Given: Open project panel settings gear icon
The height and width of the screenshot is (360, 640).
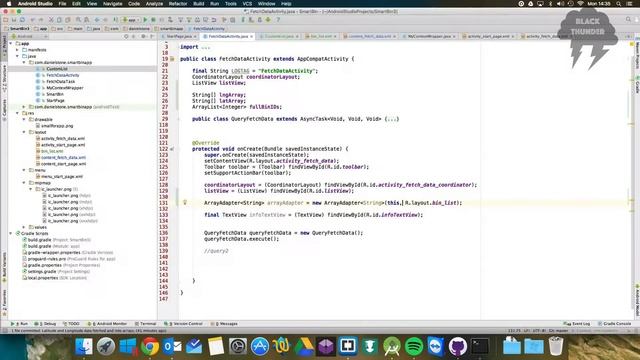Looking at the screenshot, I should point(143,36).
